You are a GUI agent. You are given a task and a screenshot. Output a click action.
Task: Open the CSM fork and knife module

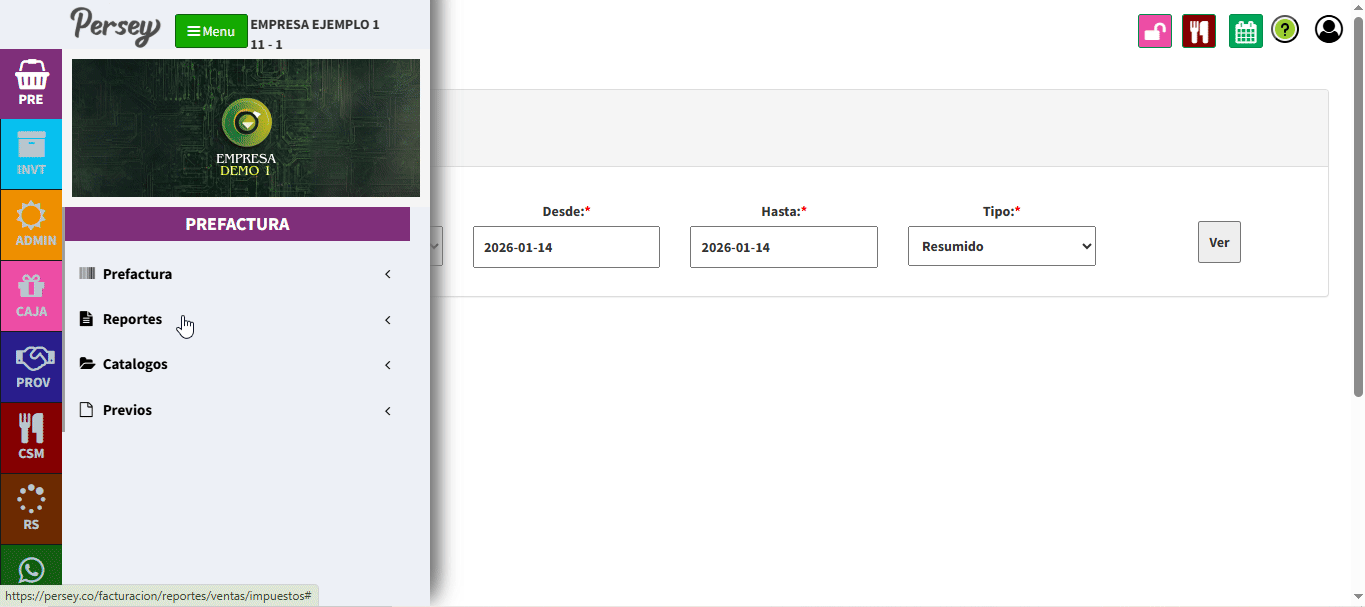coord(31,438)
